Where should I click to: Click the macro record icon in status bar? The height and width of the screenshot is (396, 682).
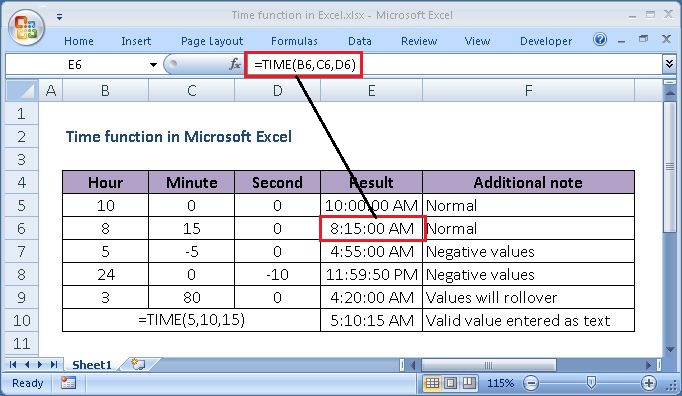(68, 383)
